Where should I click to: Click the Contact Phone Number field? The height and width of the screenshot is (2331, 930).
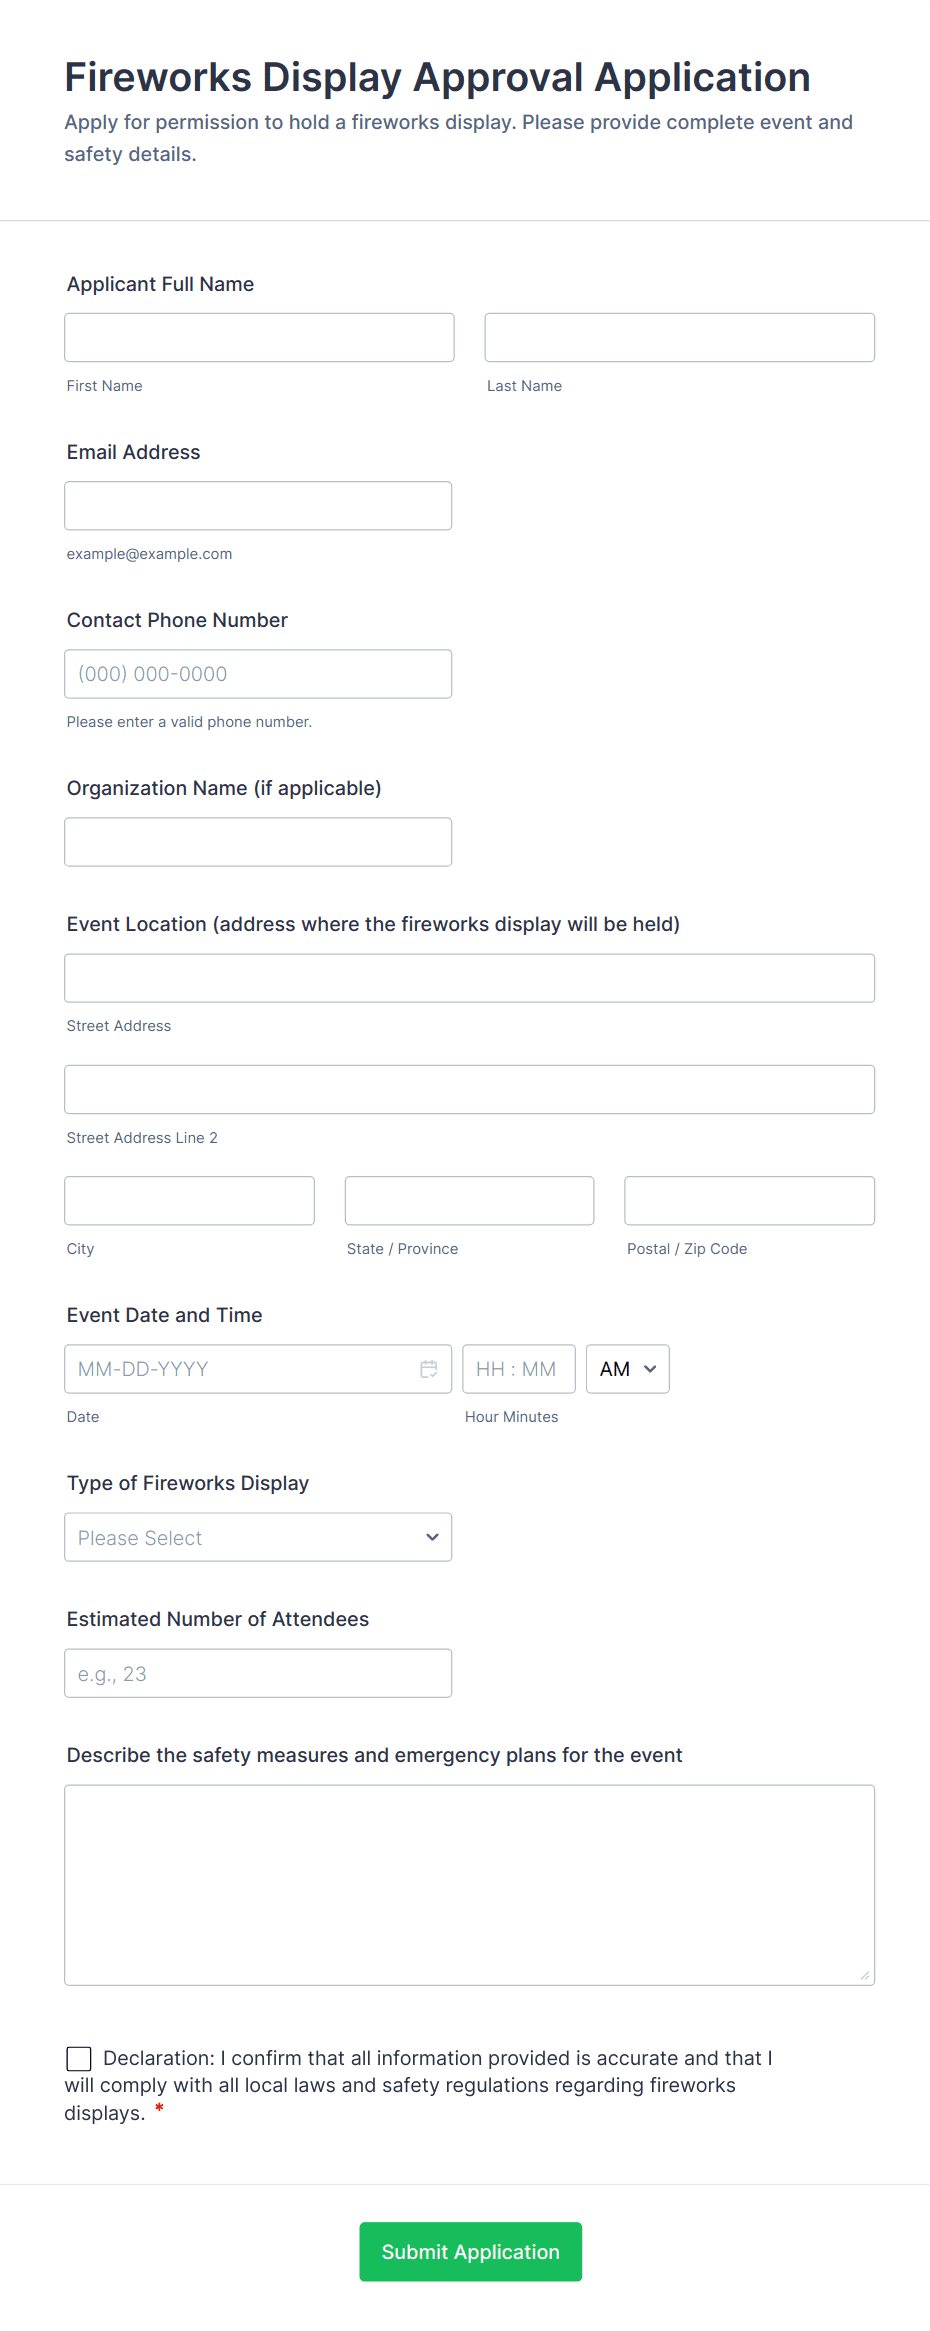click(258, 673)
